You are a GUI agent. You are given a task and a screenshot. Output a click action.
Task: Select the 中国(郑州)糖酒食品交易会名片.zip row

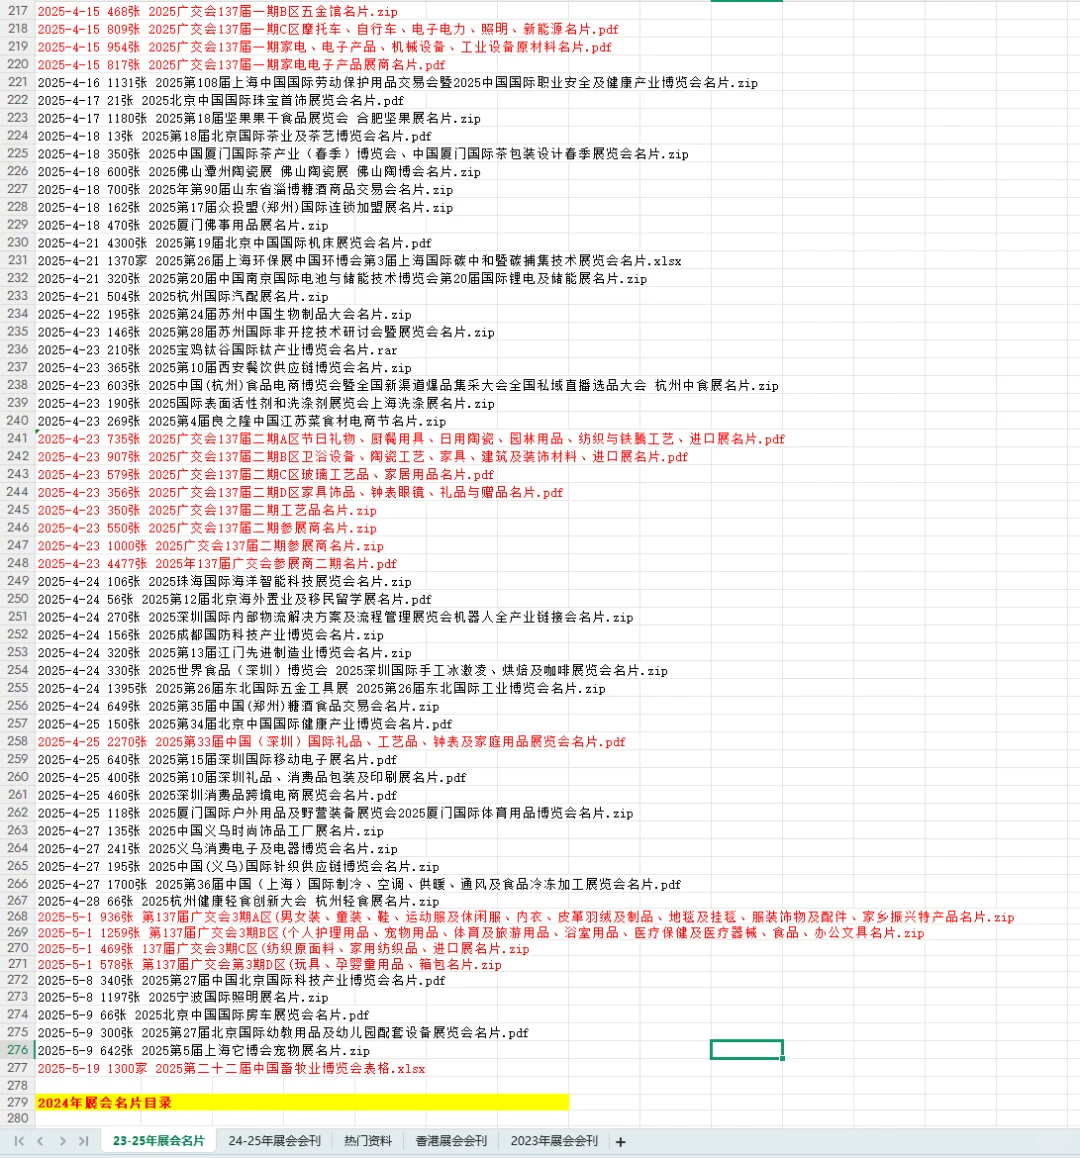238,706
